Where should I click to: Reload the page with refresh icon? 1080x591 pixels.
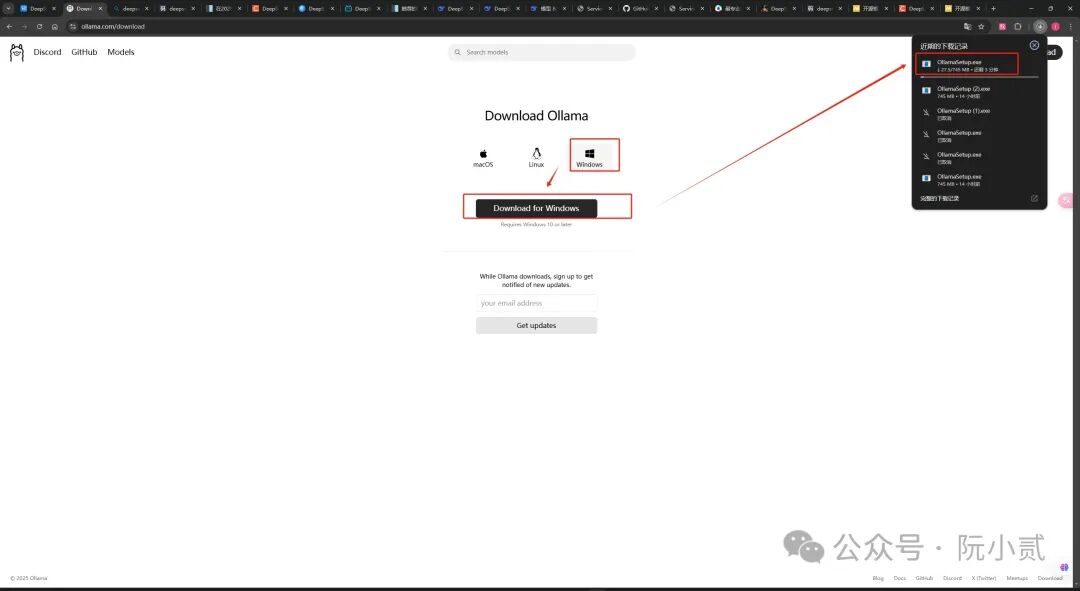point(39,27)
